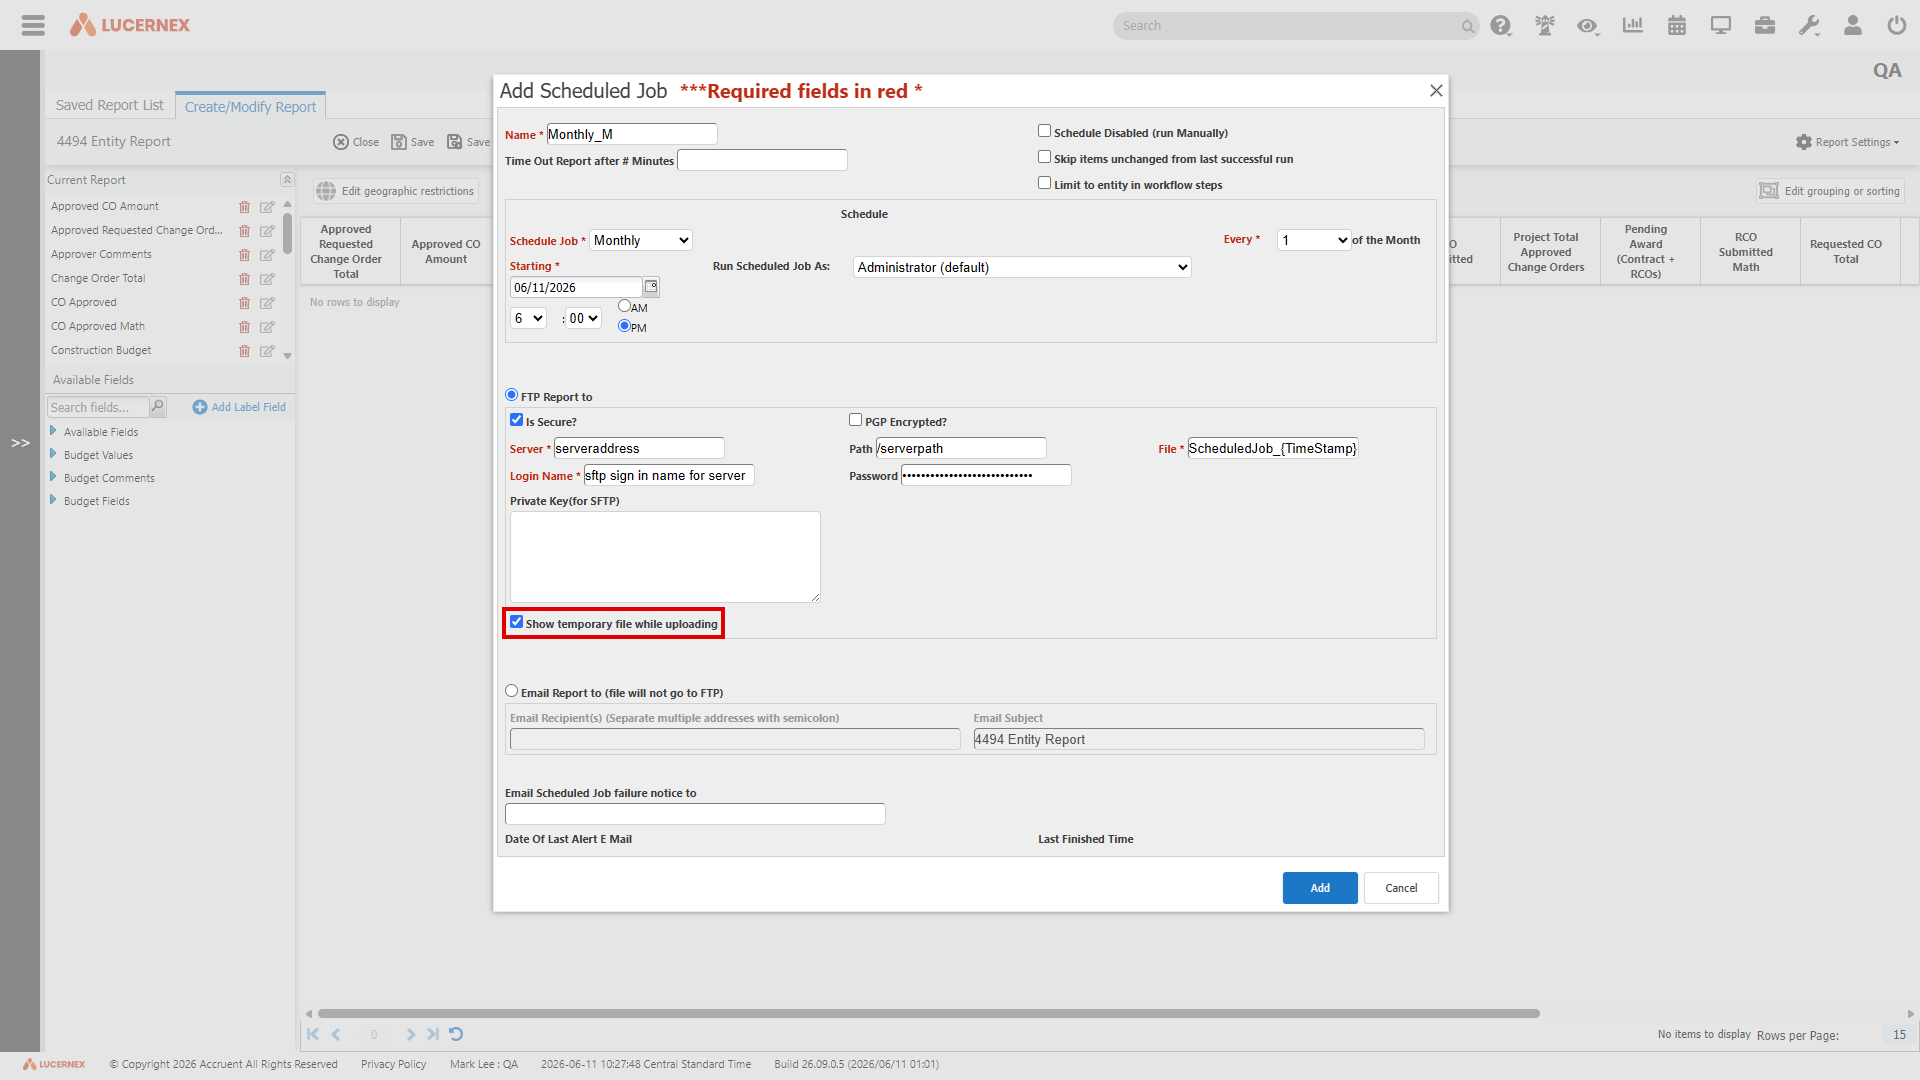1920x1080 pixels.
Task: Select the AM radio button
Action: click(x=624, y=306)
